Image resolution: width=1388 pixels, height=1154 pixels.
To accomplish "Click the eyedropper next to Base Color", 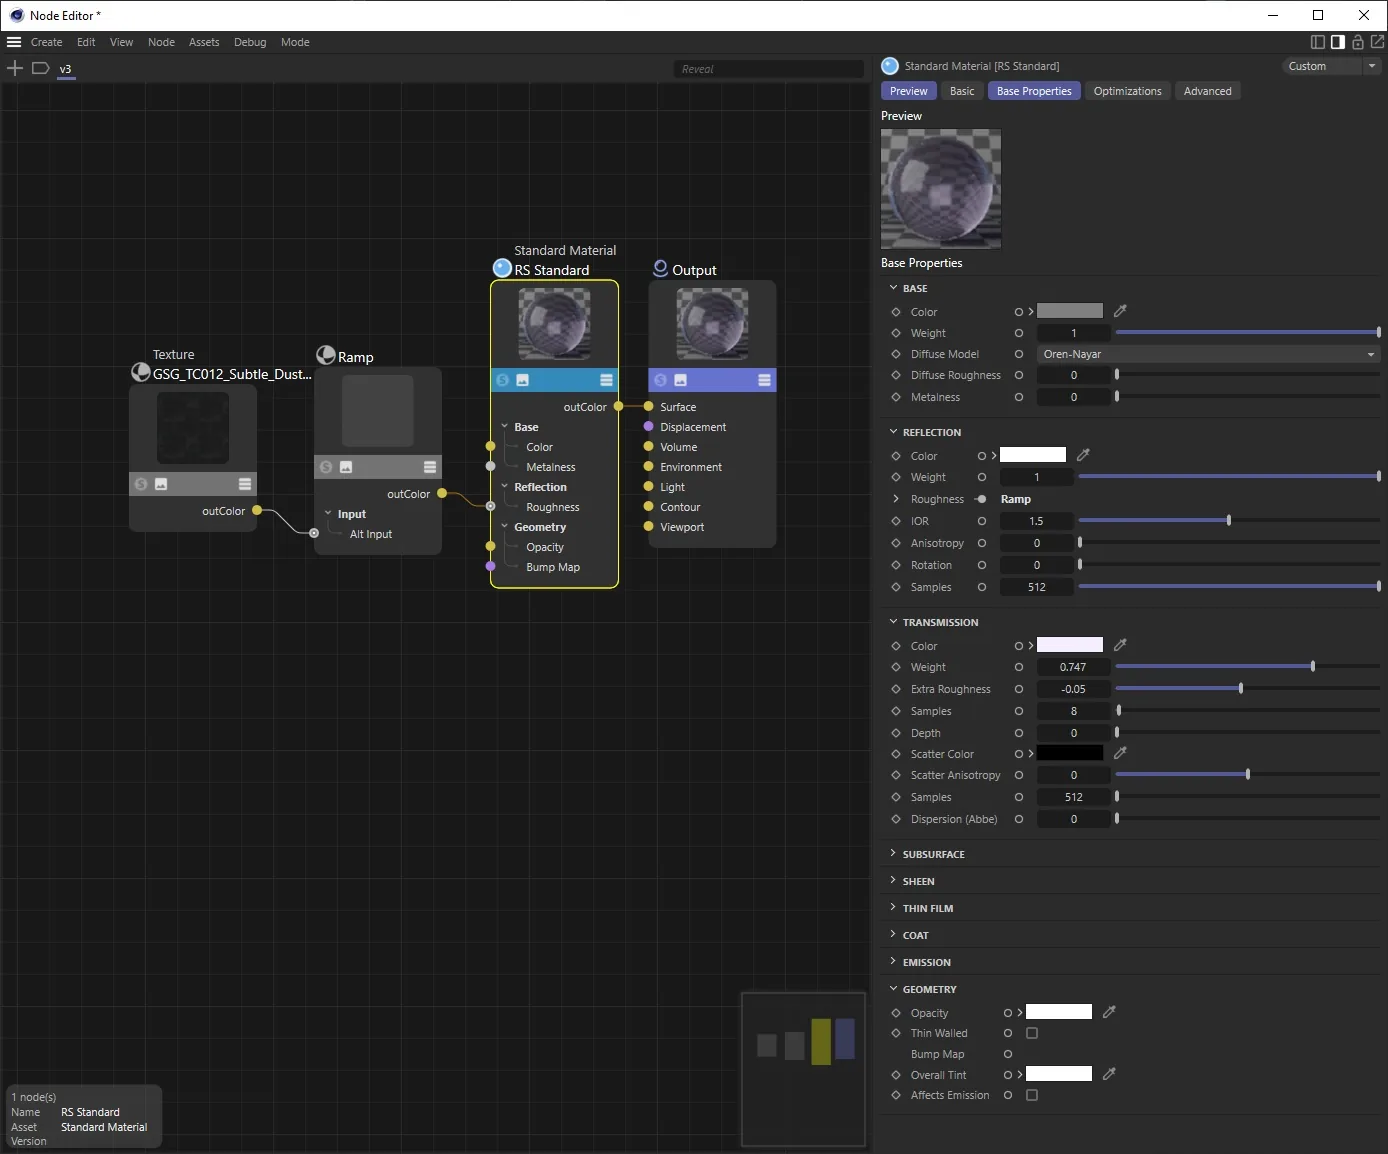I will (1120, 311).
